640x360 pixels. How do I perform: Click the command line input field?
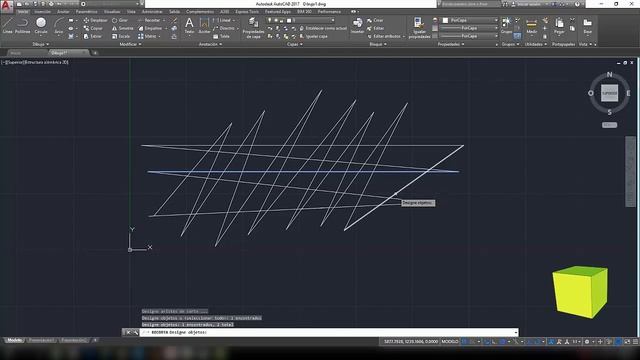coord(329,332)
